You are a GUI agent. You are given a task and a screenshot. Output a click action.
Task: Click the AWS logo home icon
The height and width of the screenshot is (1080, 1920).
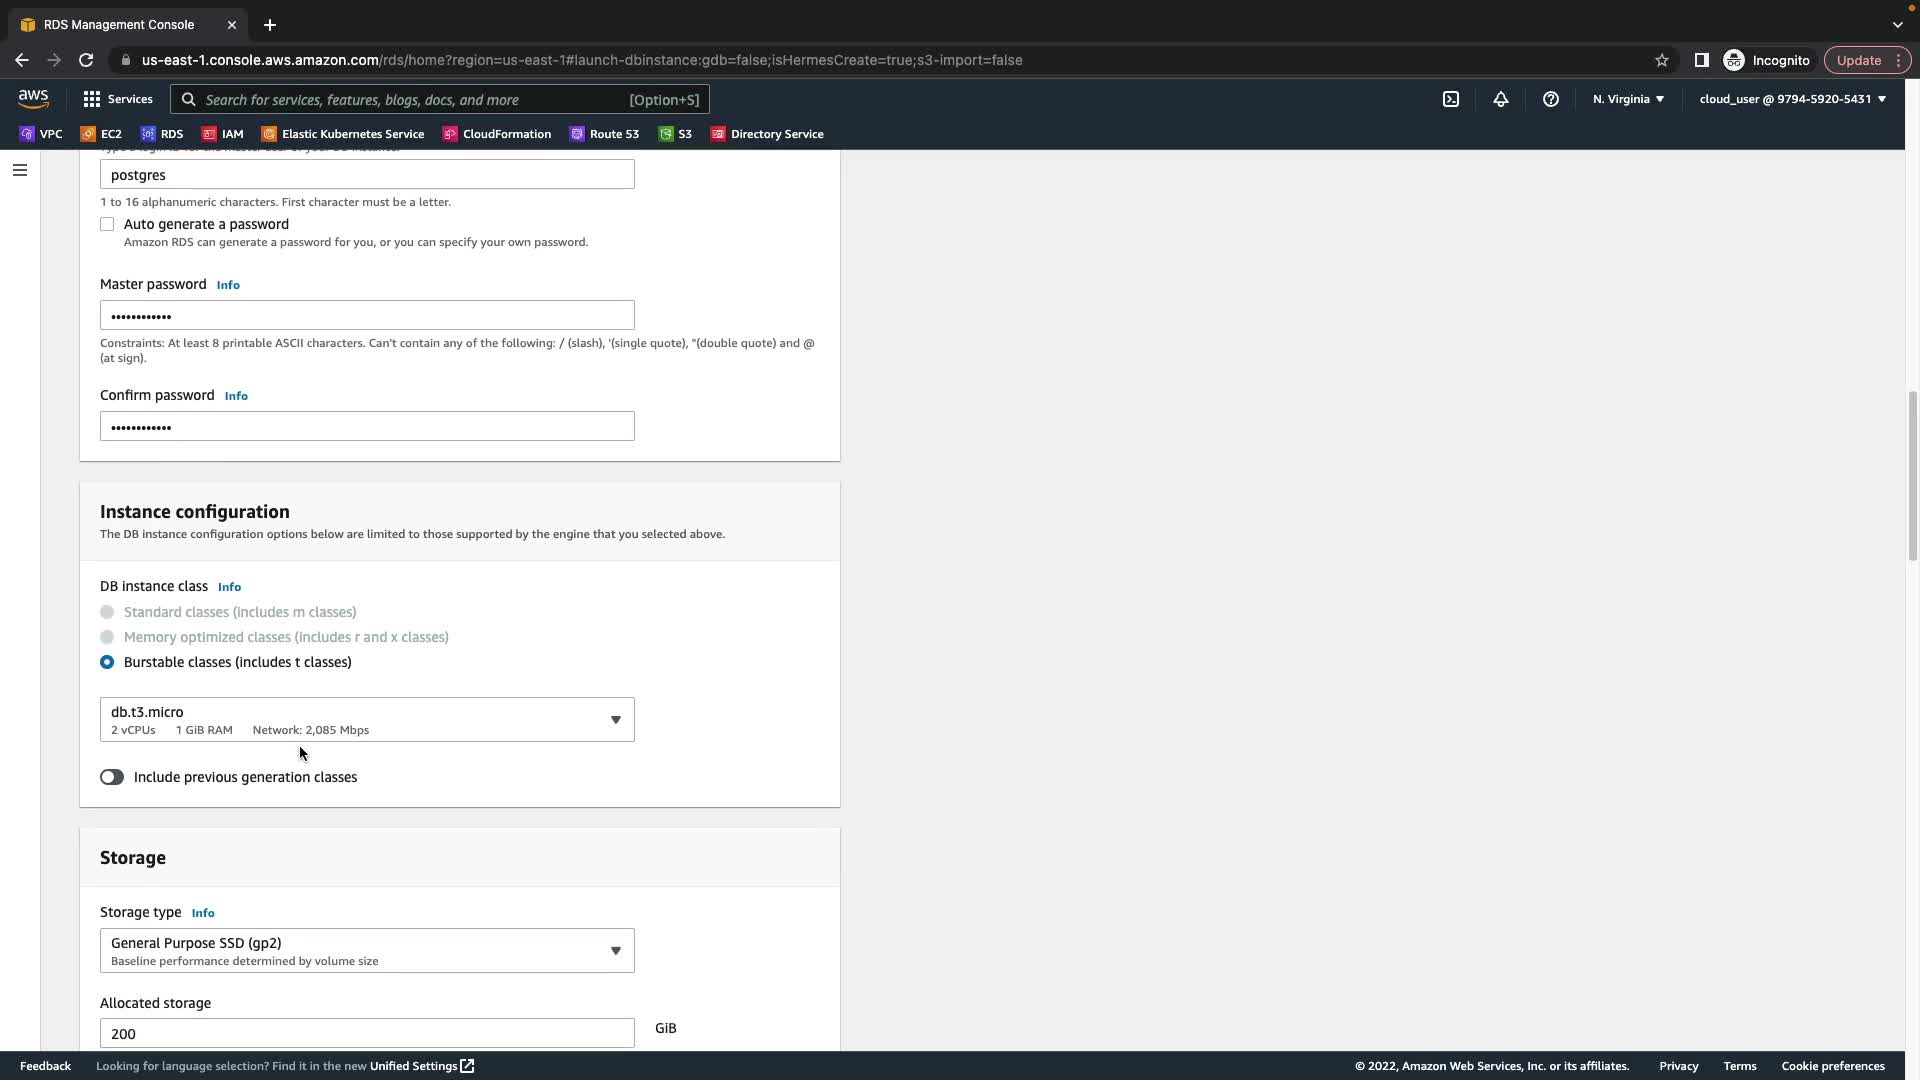(33, 98)
